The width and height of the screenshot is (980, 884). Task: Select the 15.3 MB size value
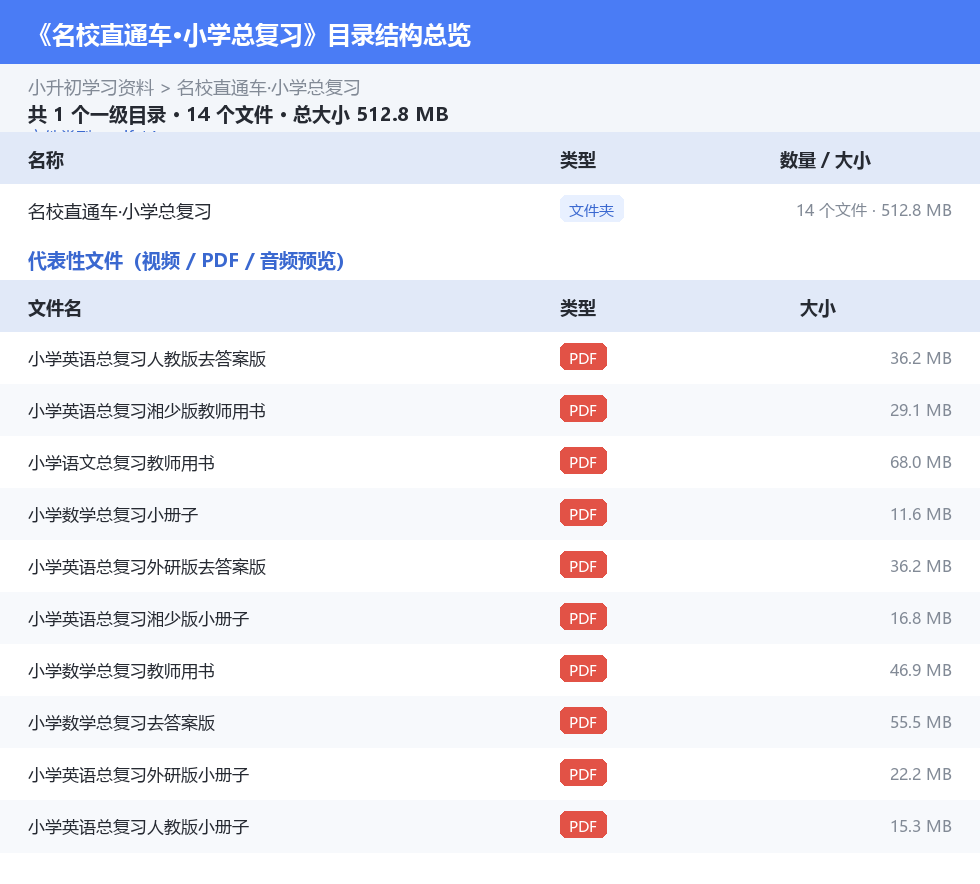(921, 826)
